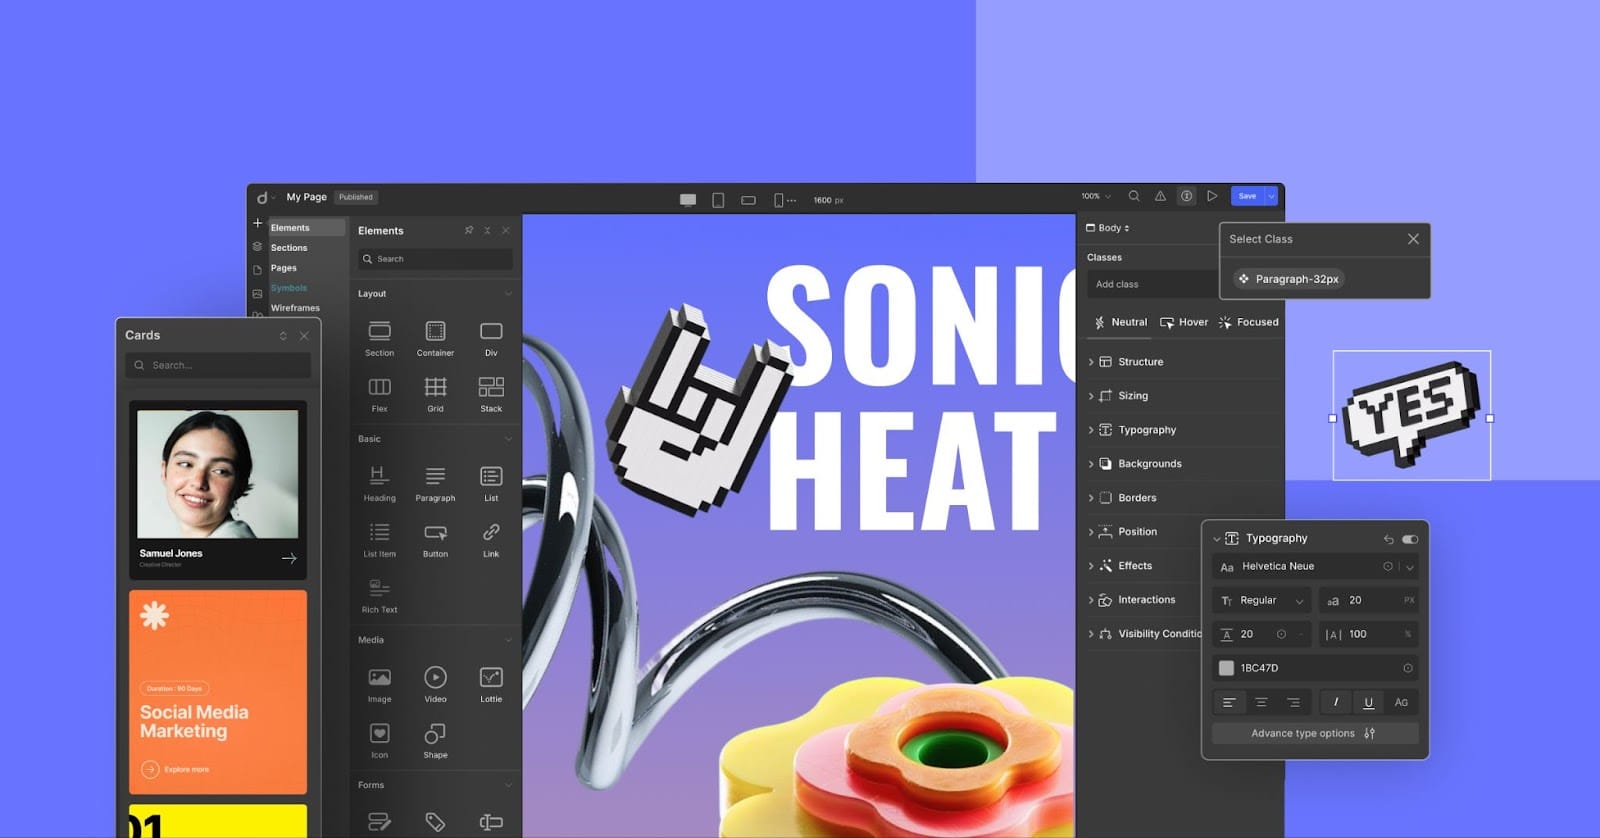Open the preview play icon
Image resolution: width=1600 pixels, height=838 pixels.
point(1212,197)
